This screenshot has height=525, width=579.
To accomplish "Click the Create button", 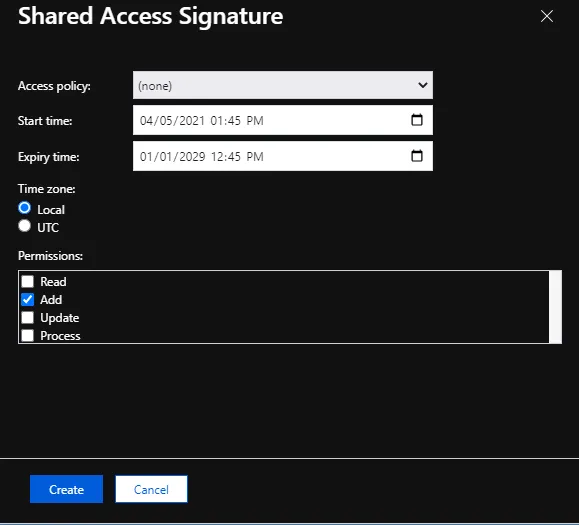I will [66, 489].
